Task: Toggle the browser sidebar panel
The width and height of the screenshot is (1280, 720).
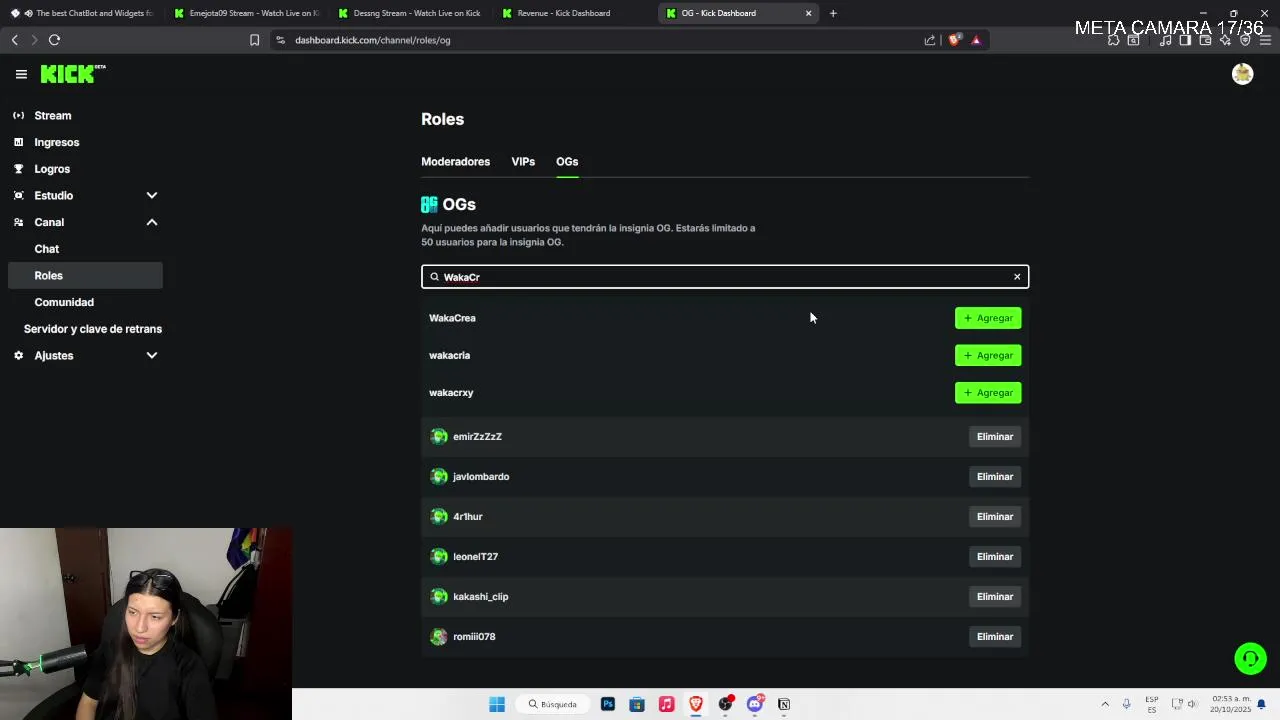Action: [1185, 40]
